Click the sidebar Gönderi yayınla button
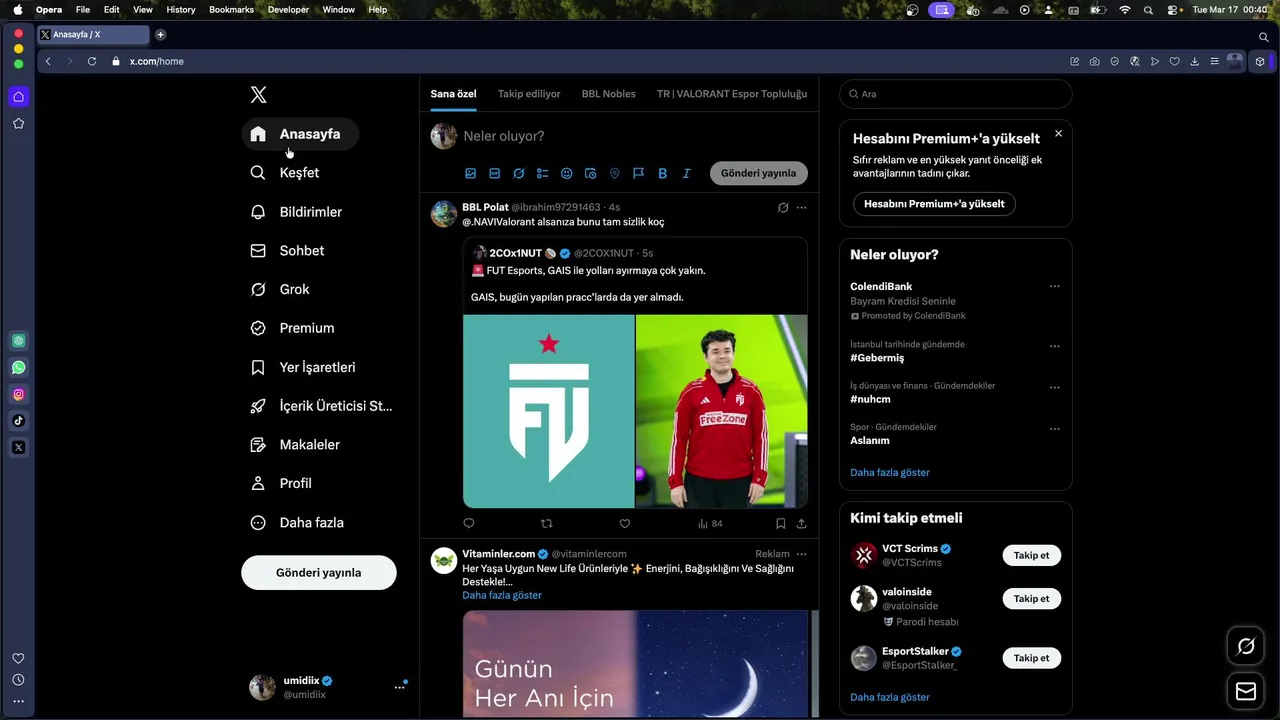The height and width of the screenshot is (720, 1280). point(319,573)
